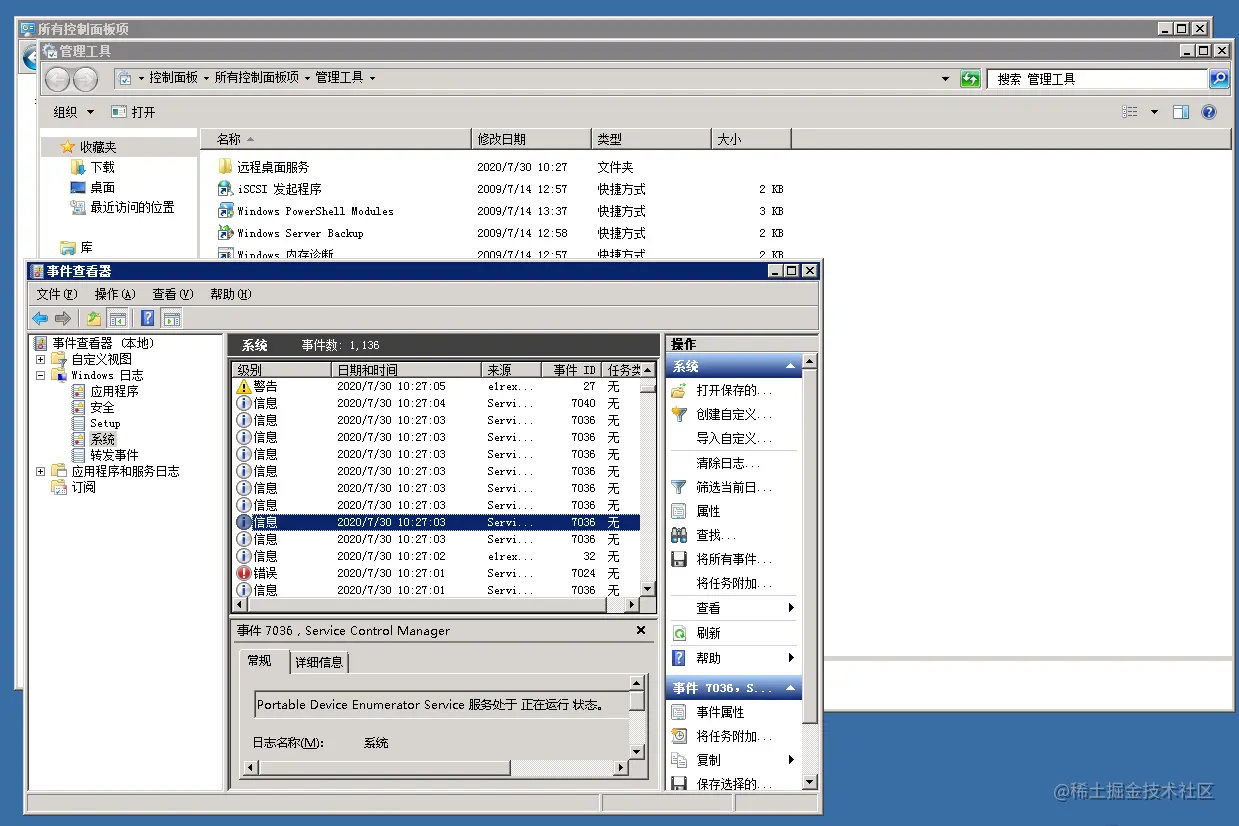
Task: Click the 复制 copy icon in Actions pane
Action: 679,760
